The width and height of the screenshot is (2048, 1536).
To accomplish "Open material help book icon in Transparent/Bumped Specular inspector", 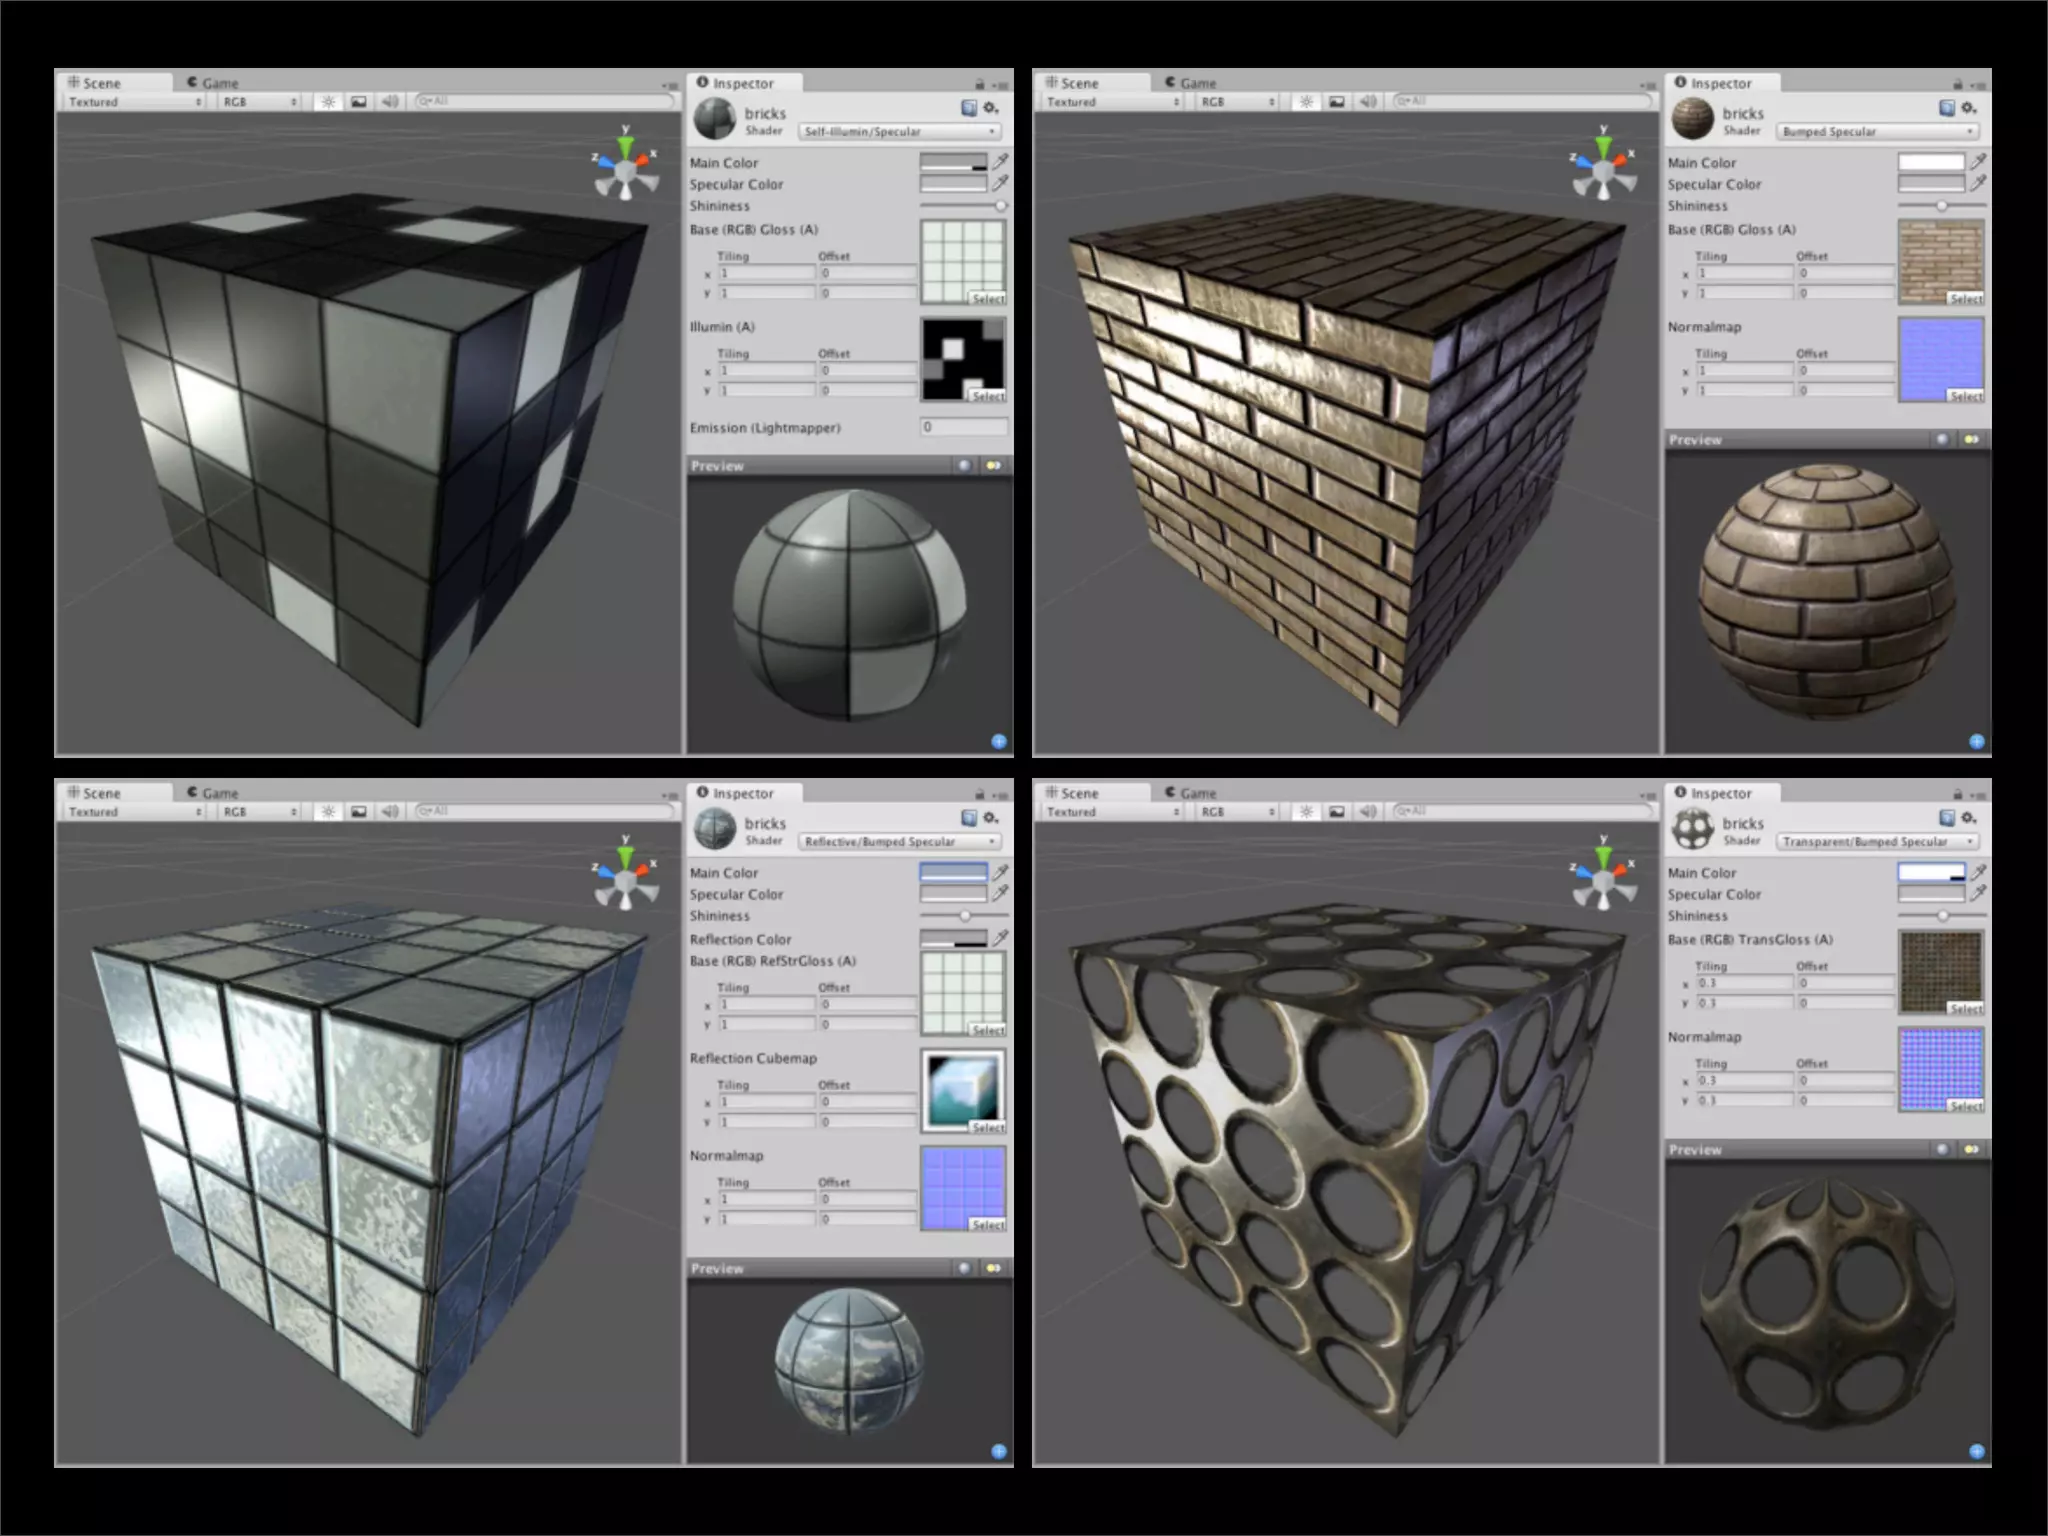I will [1947, 818].
